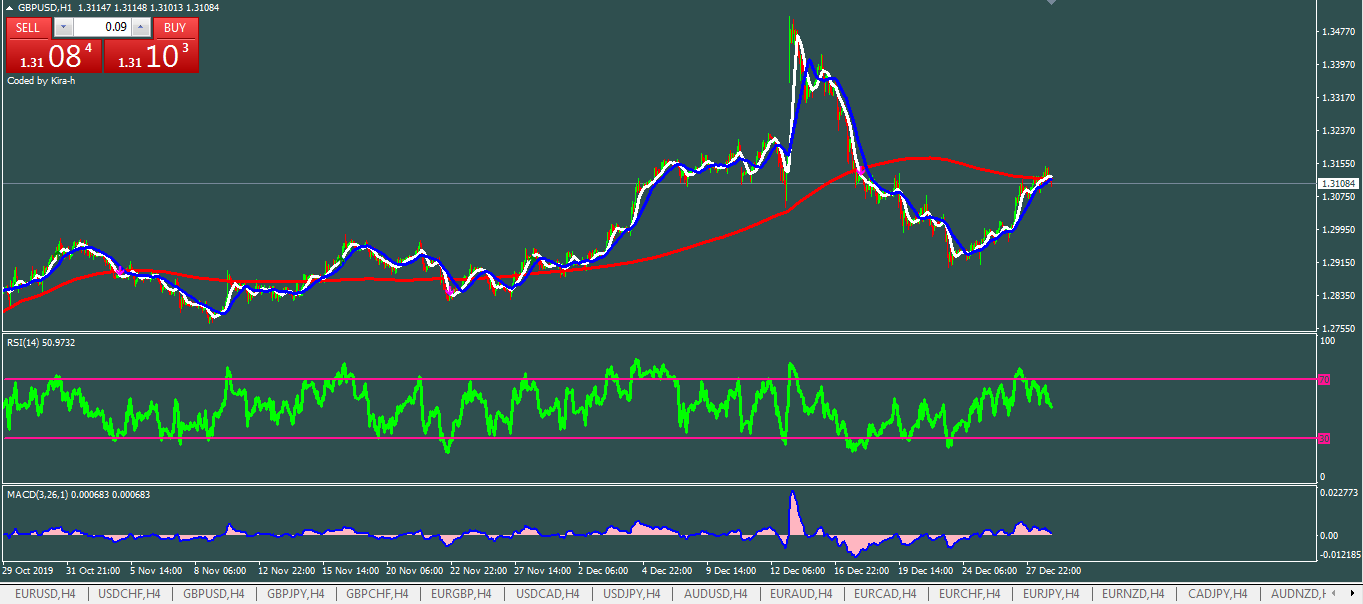The image size is (1363, 604).
Task: Click the current price label 1.31084
Action: coord(1337,184)
